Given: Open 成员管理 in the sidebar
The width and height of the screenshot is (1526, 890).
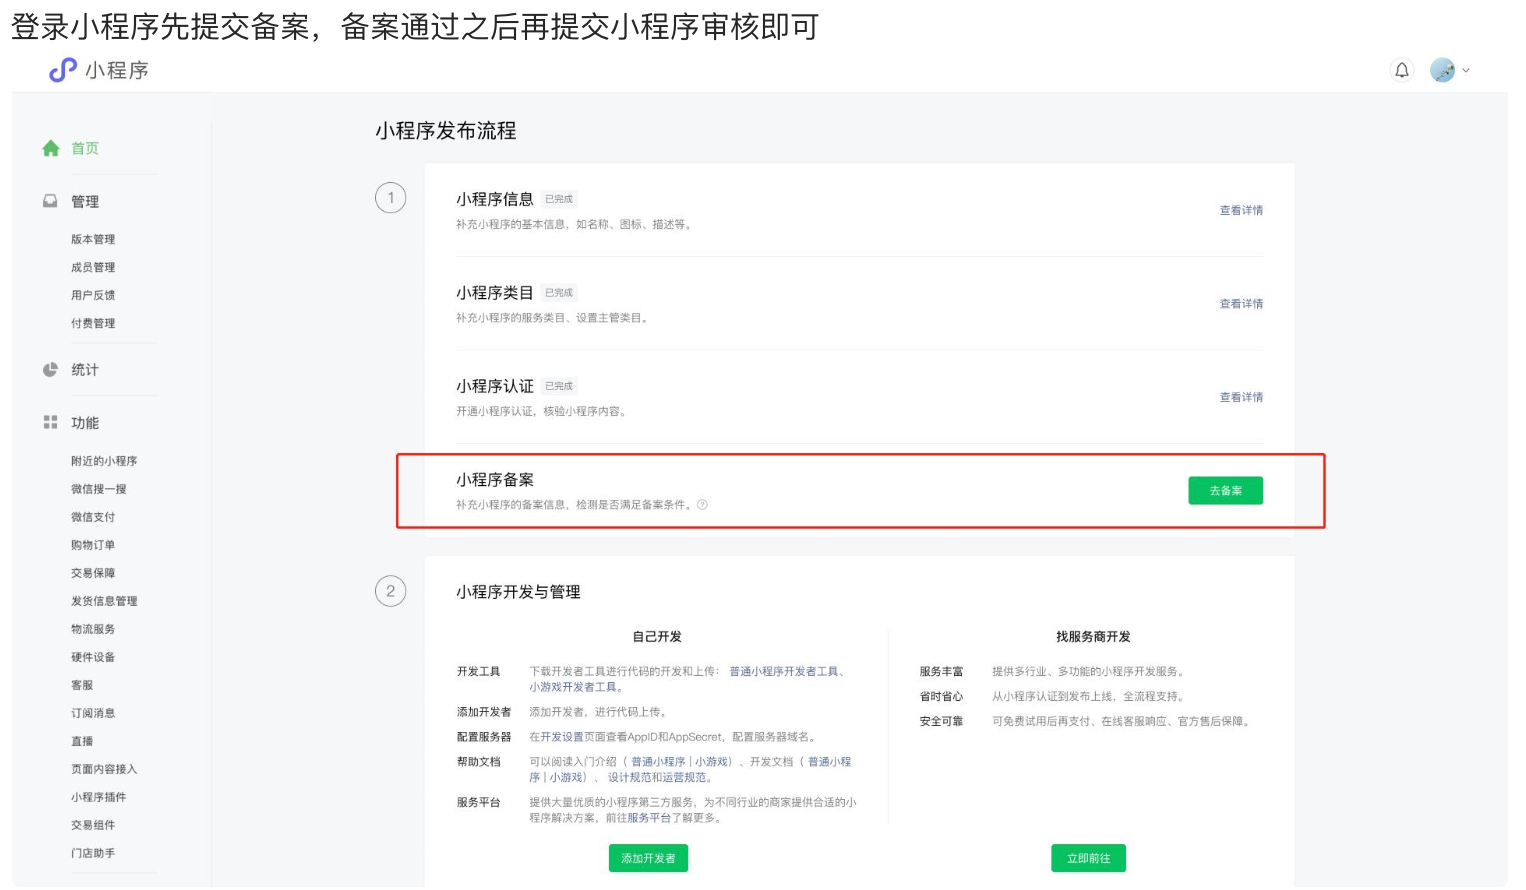Looking at the screenshot, I should pos(93,267).
